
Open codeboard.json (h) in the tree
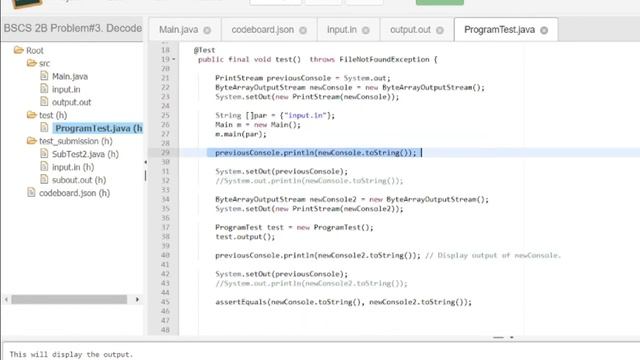click(74, 193)
